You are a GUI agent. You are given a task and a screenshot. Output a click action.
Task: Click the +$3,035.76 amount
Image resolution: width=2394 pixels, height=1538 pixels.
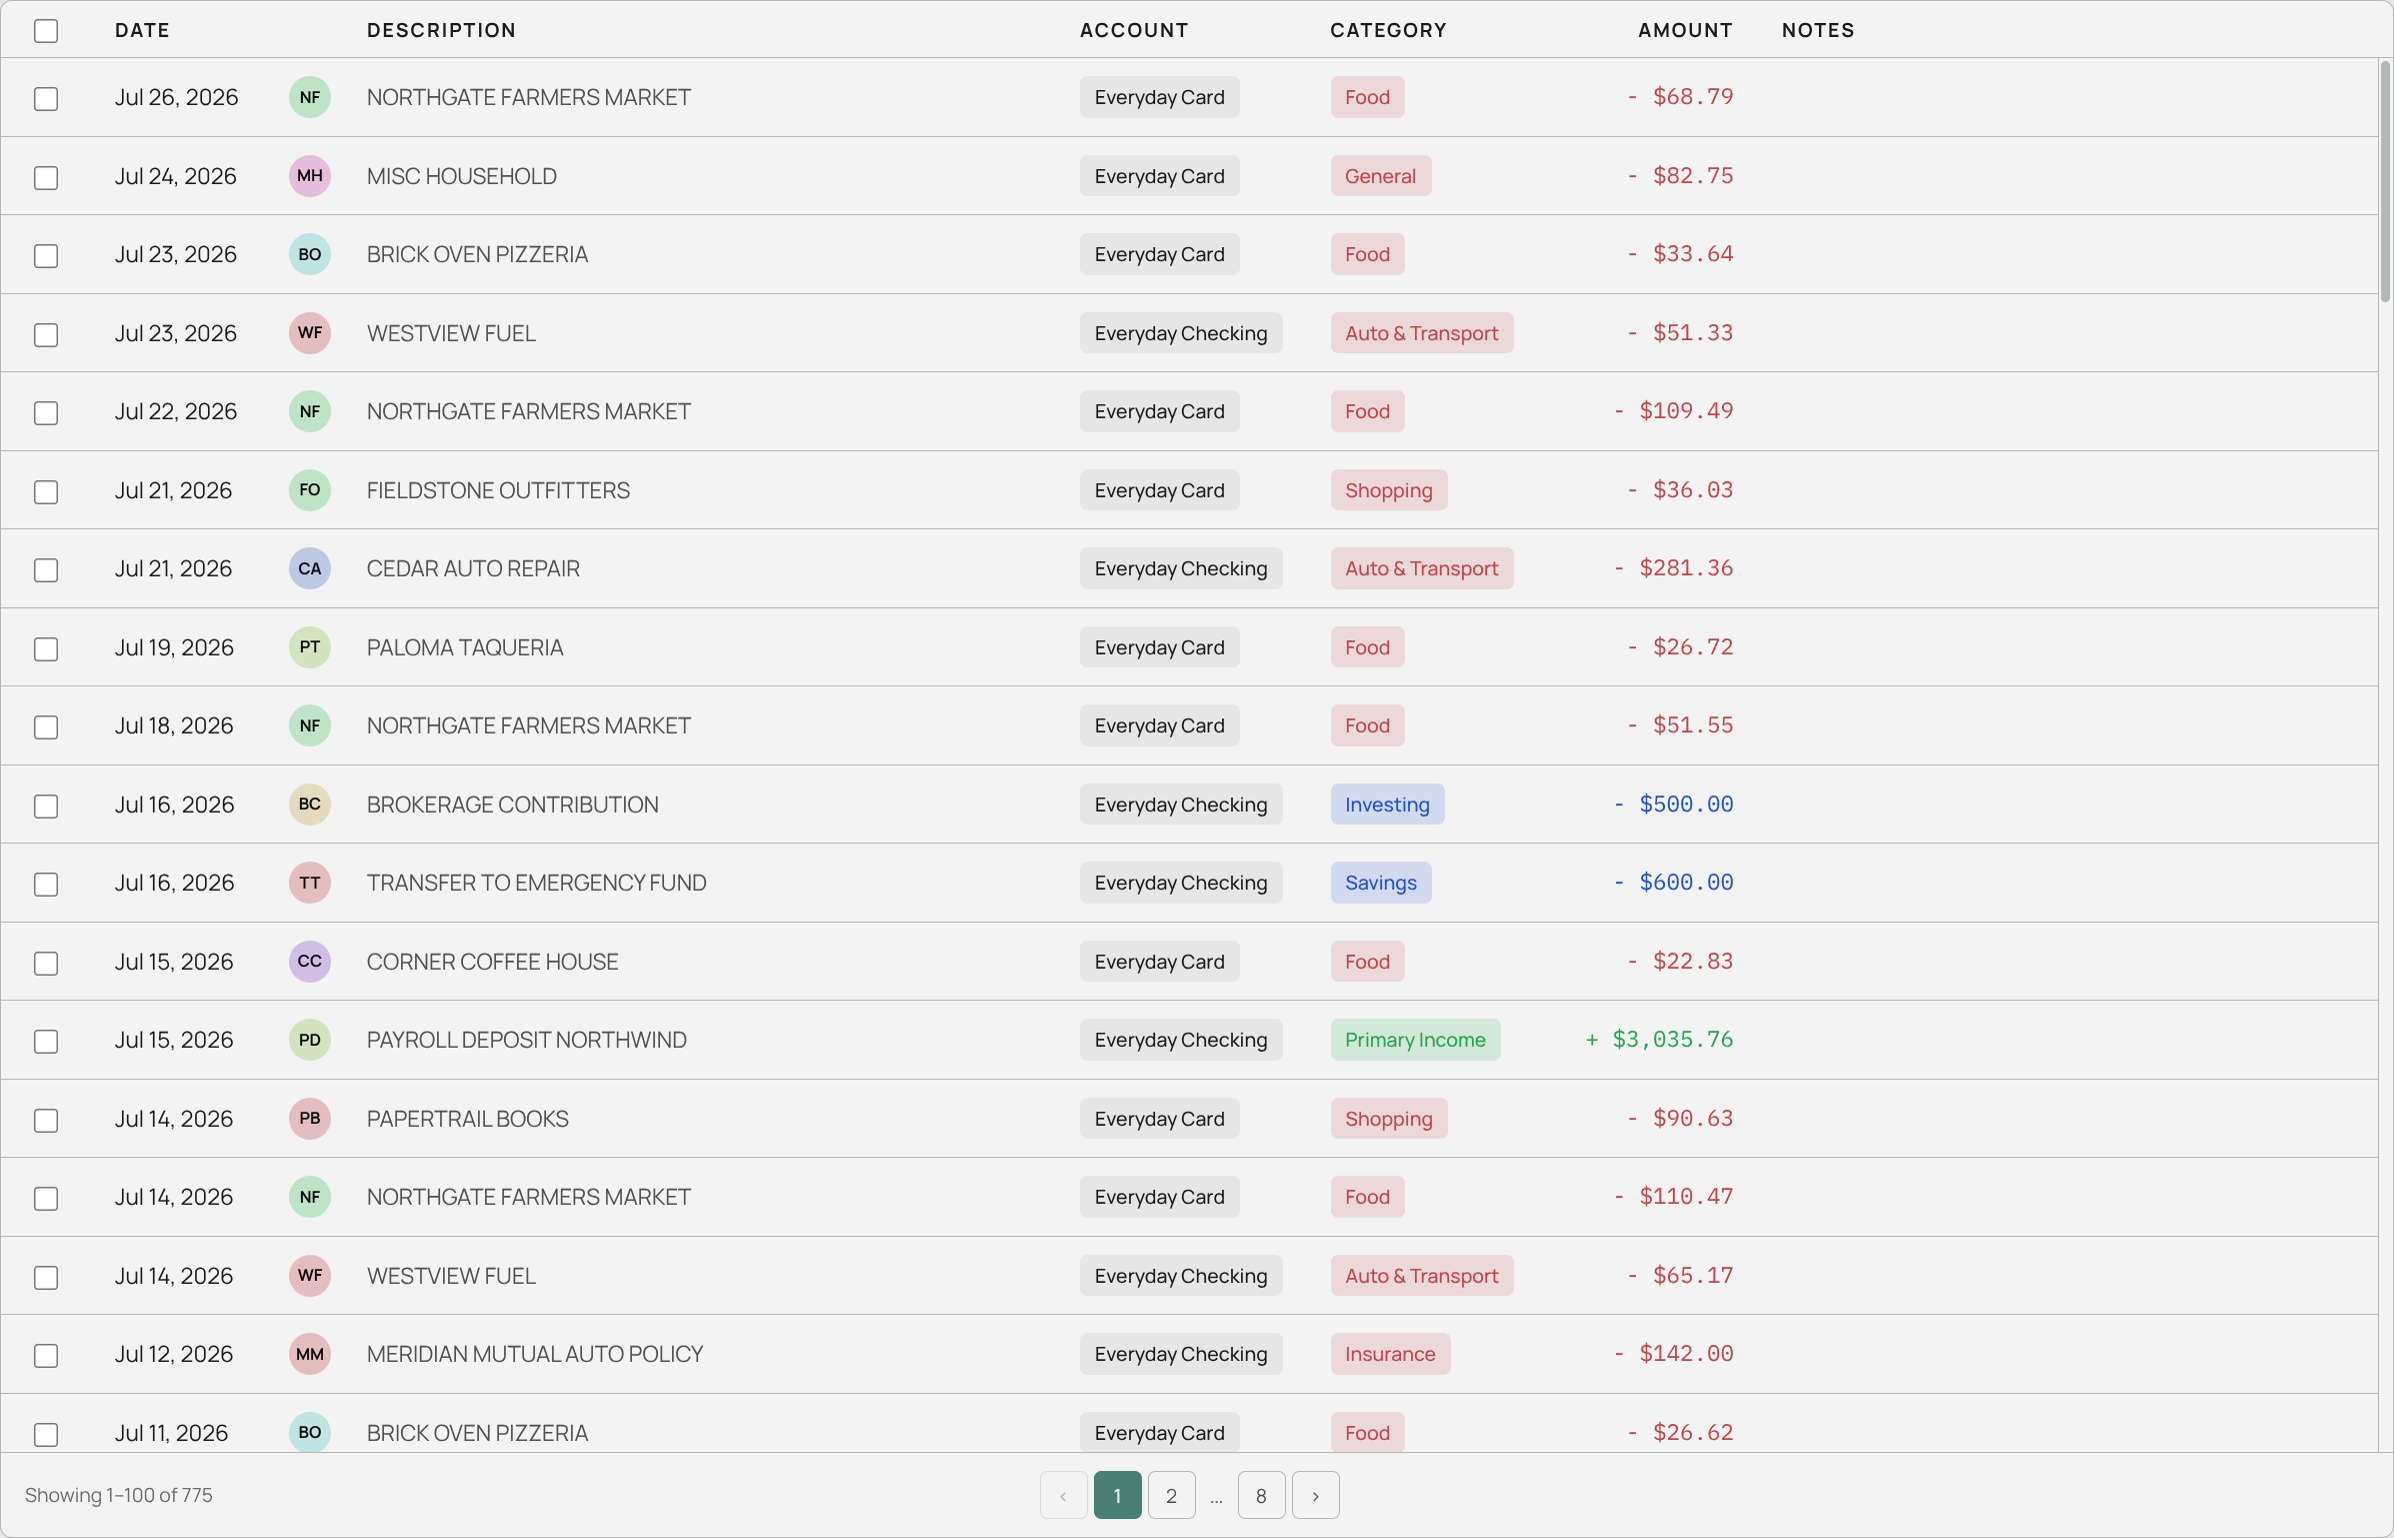coord(1659,1039)
